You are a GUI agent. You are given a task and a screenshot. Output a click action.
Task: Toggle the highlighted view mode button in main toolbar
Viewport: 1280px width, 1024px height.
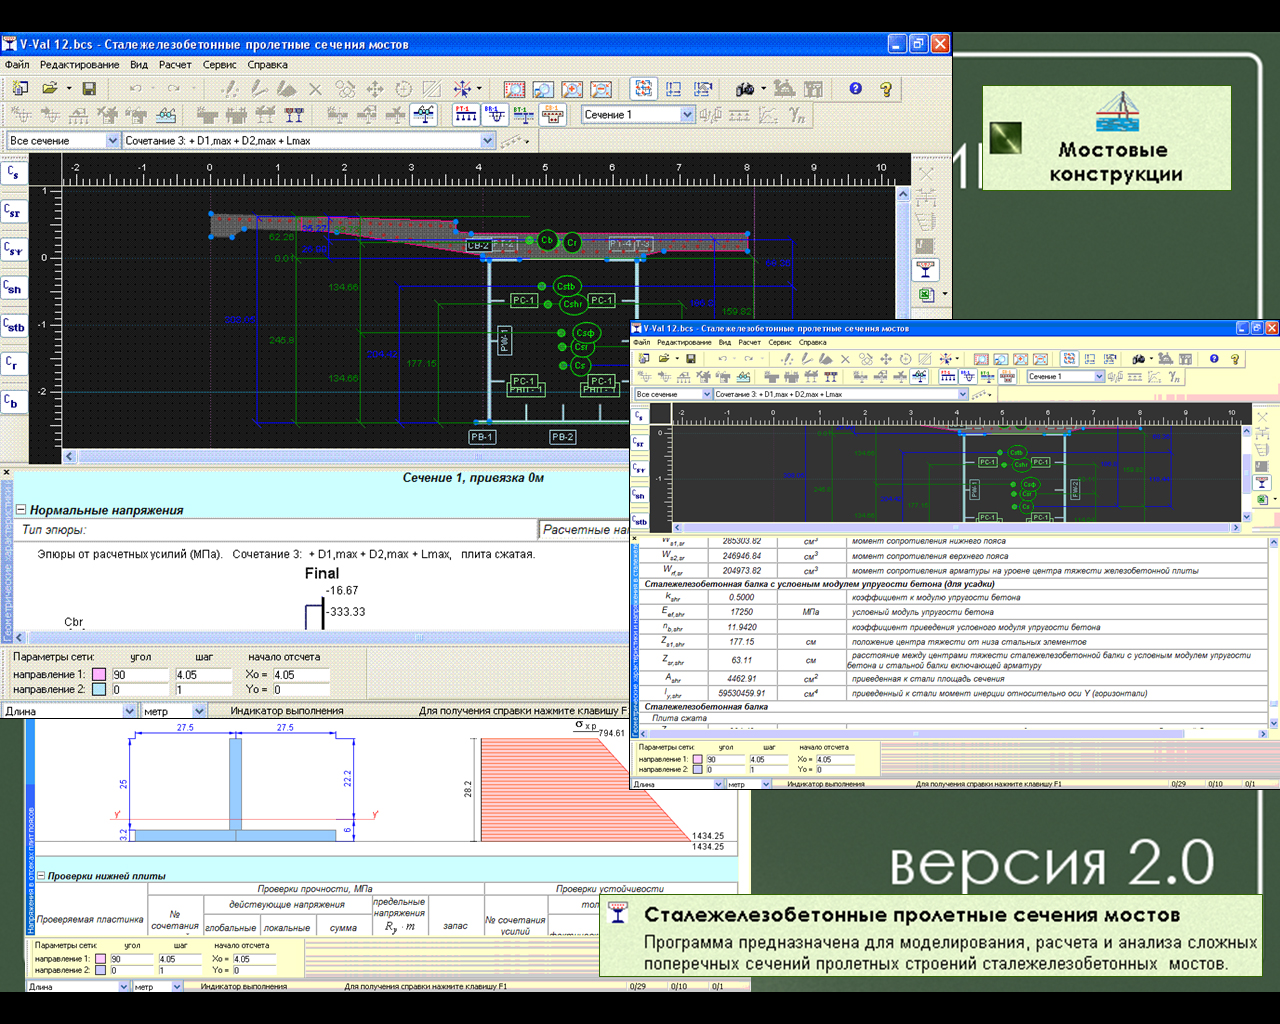coord(643,89)
